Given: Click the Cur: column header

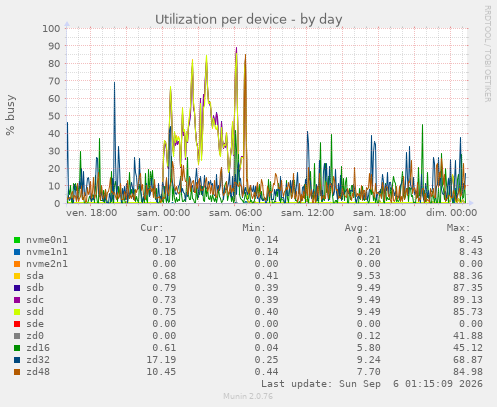Looking at the screenshot, I should click(x=152, y=228).
